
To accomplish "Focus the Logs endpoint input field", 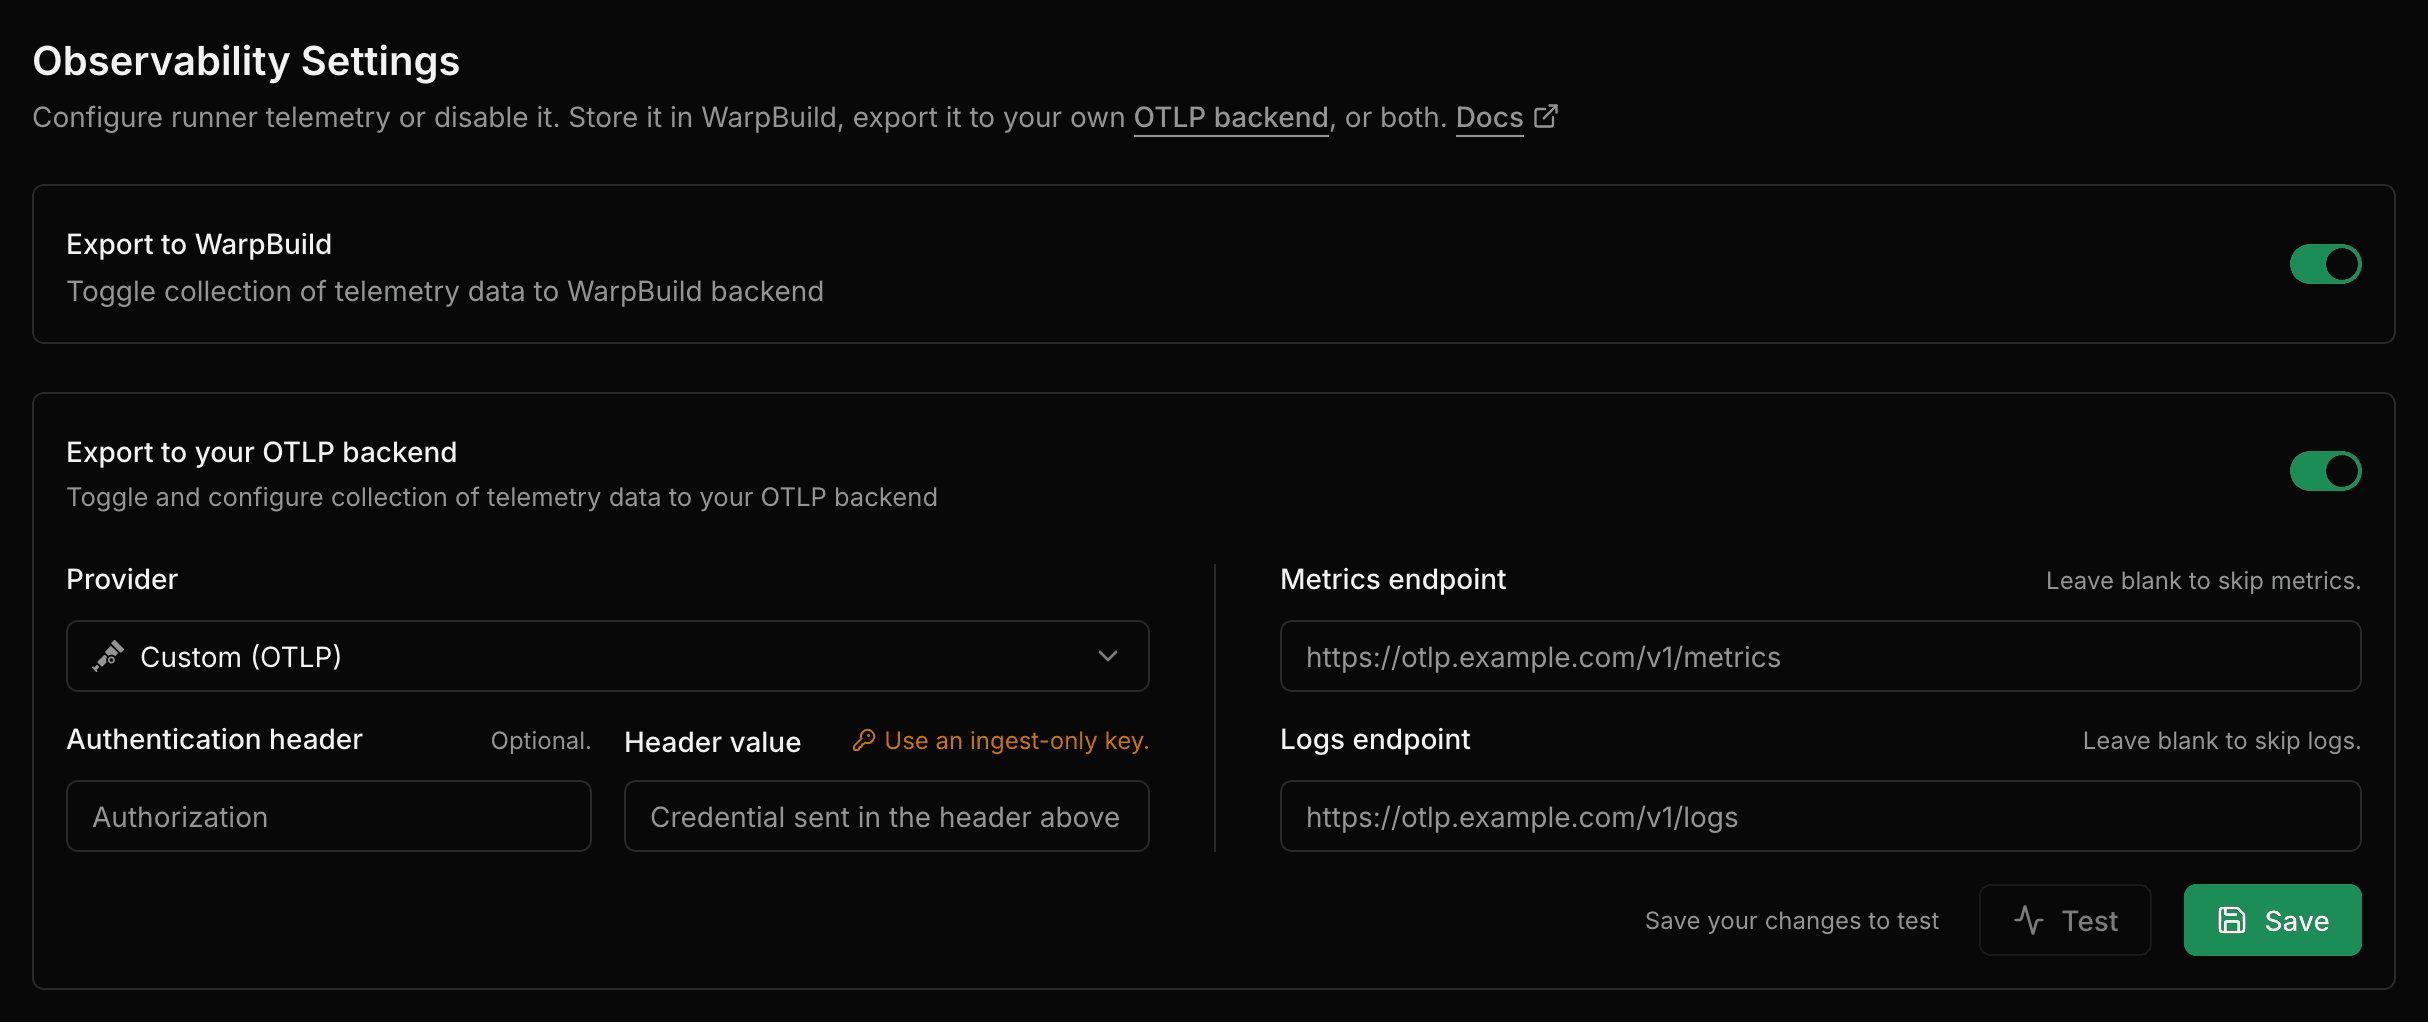I will [x=1820, y=816].
